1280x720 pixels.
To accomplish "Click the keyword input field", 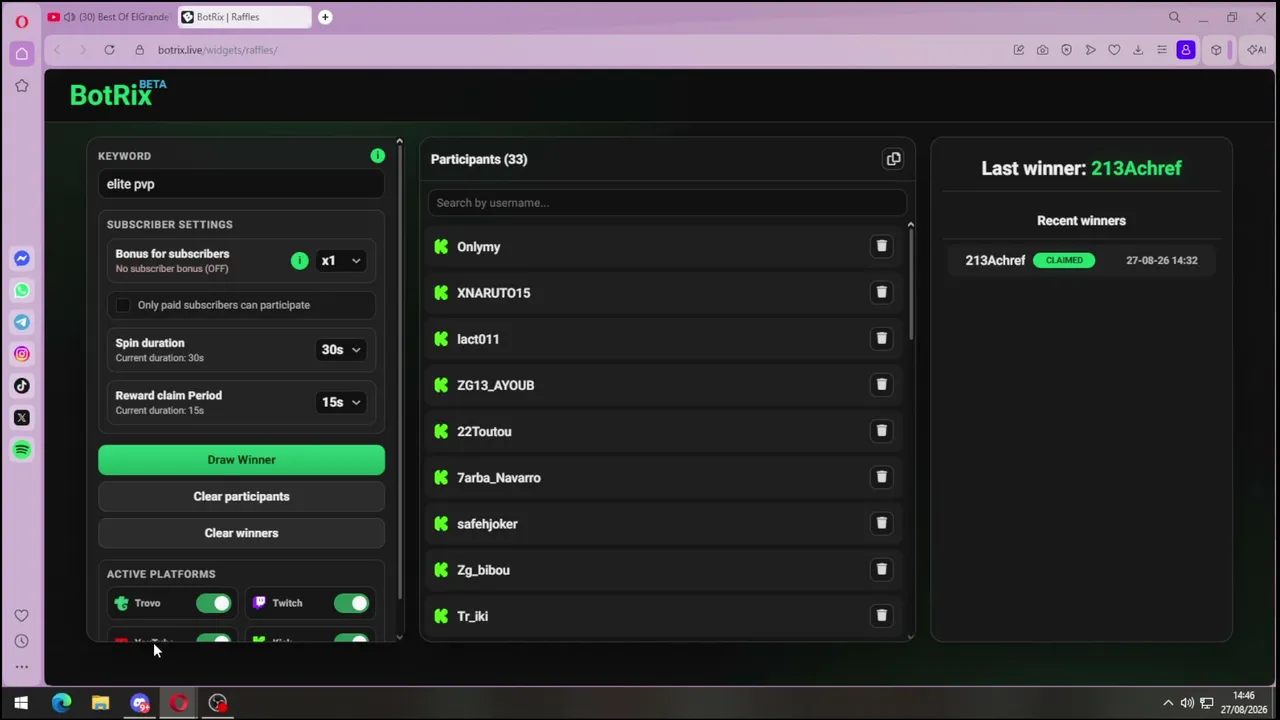I will click(241, 184).
